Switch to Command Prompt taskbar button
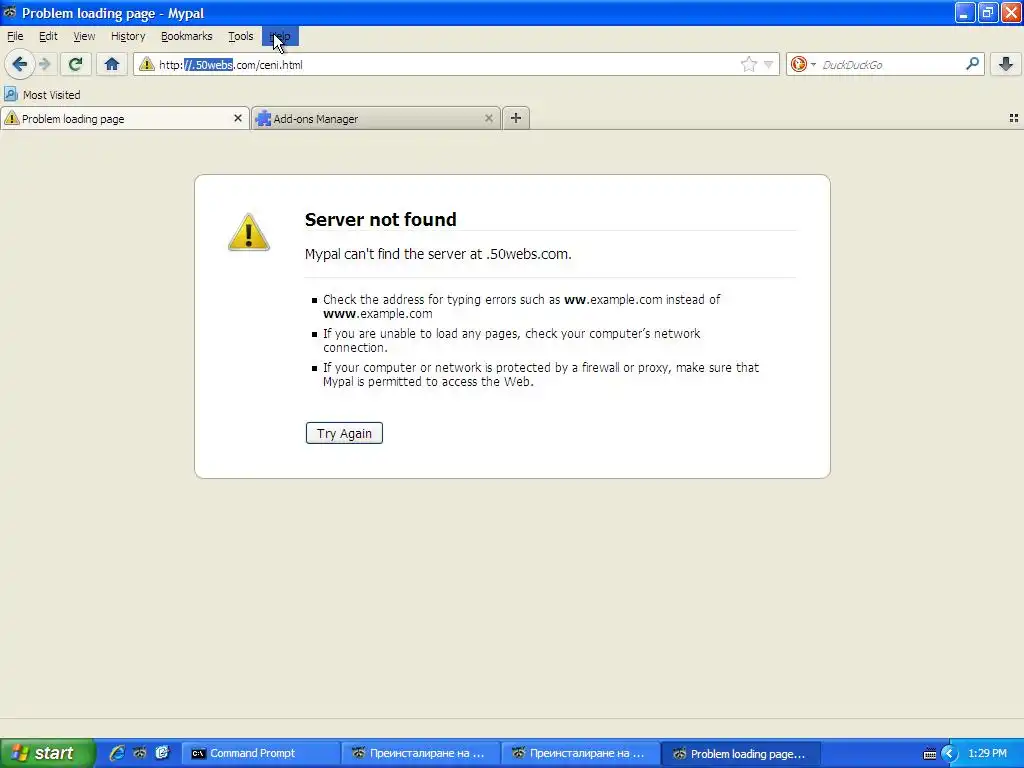The width and height of the screenshot is (1024, 768). [260, 754]
